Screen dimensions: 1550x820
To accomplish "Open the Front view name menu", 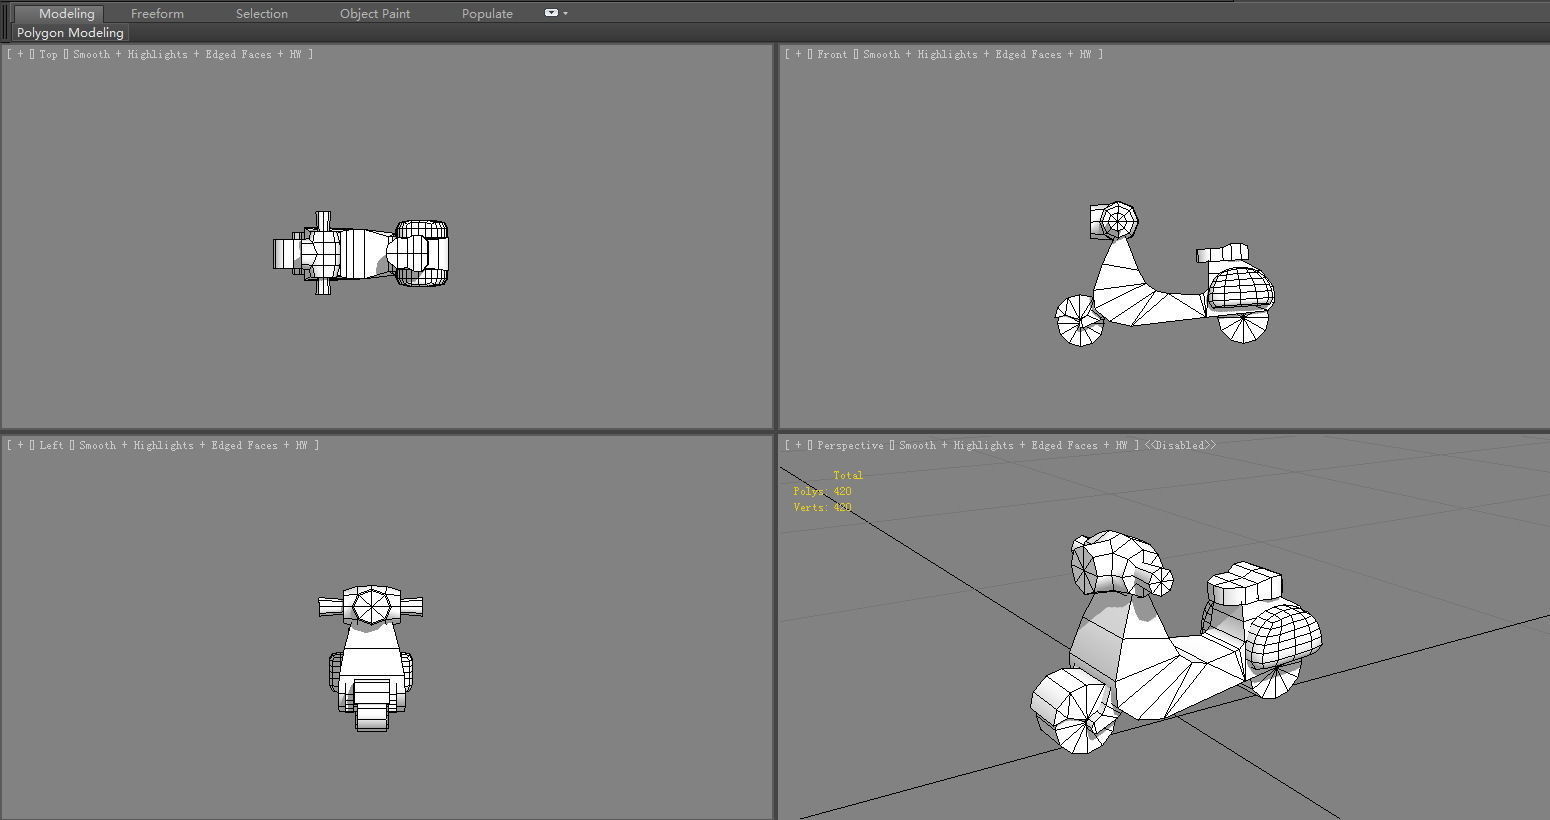I will [x=832, y=54].
